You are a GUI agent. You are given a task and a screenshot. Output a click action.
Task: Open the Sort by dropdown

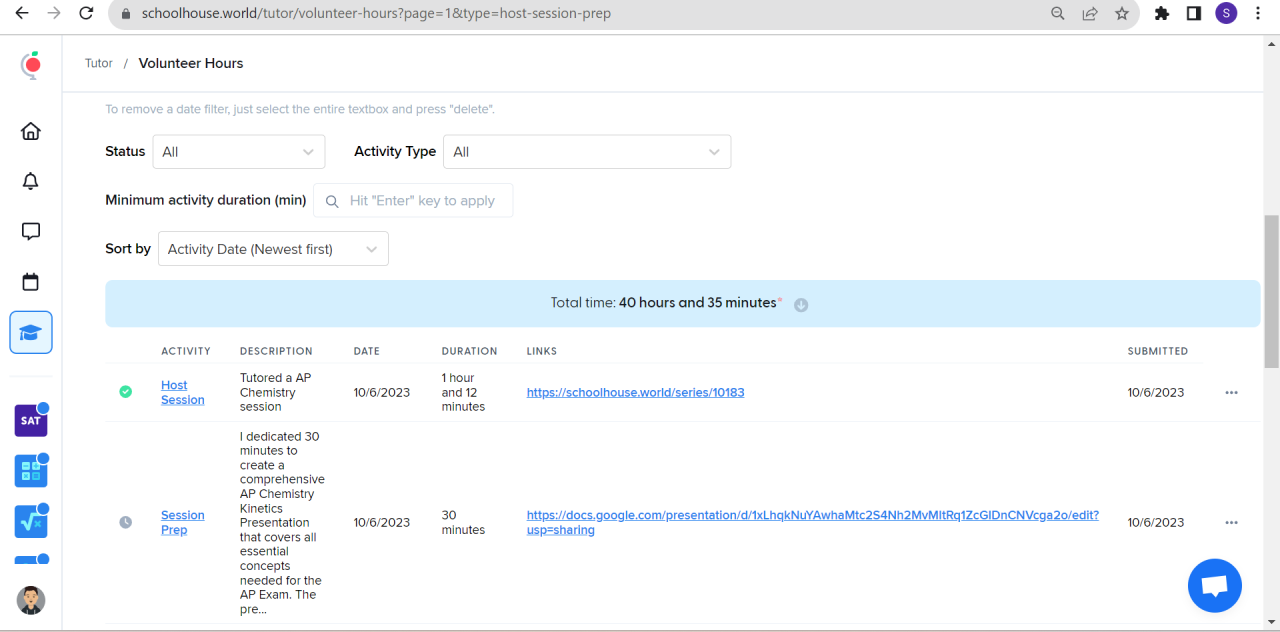point(273,249)
